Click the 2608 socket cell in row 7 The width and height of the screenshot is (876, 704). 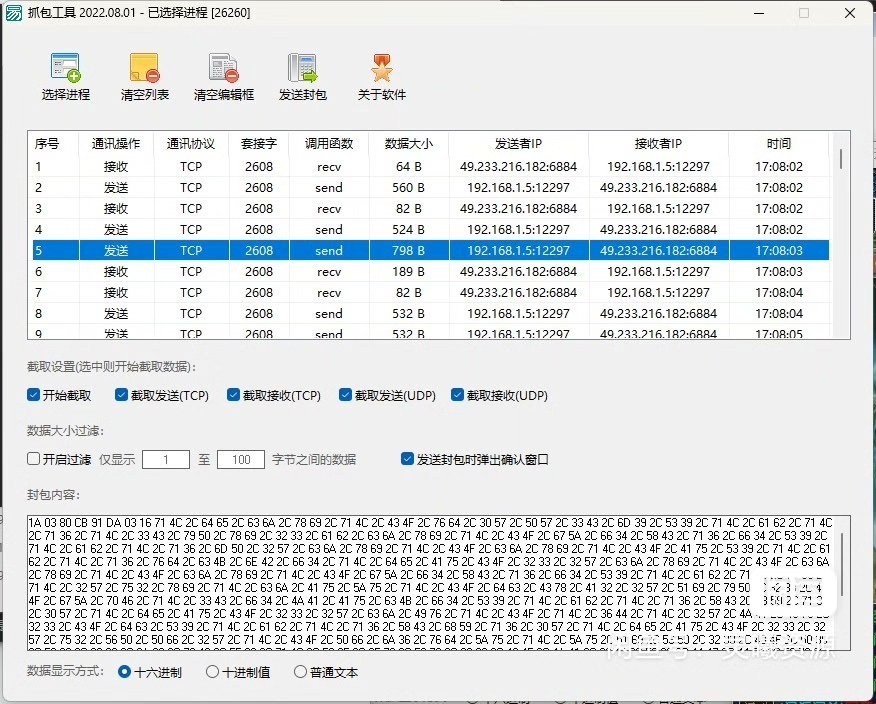(259, 292)
